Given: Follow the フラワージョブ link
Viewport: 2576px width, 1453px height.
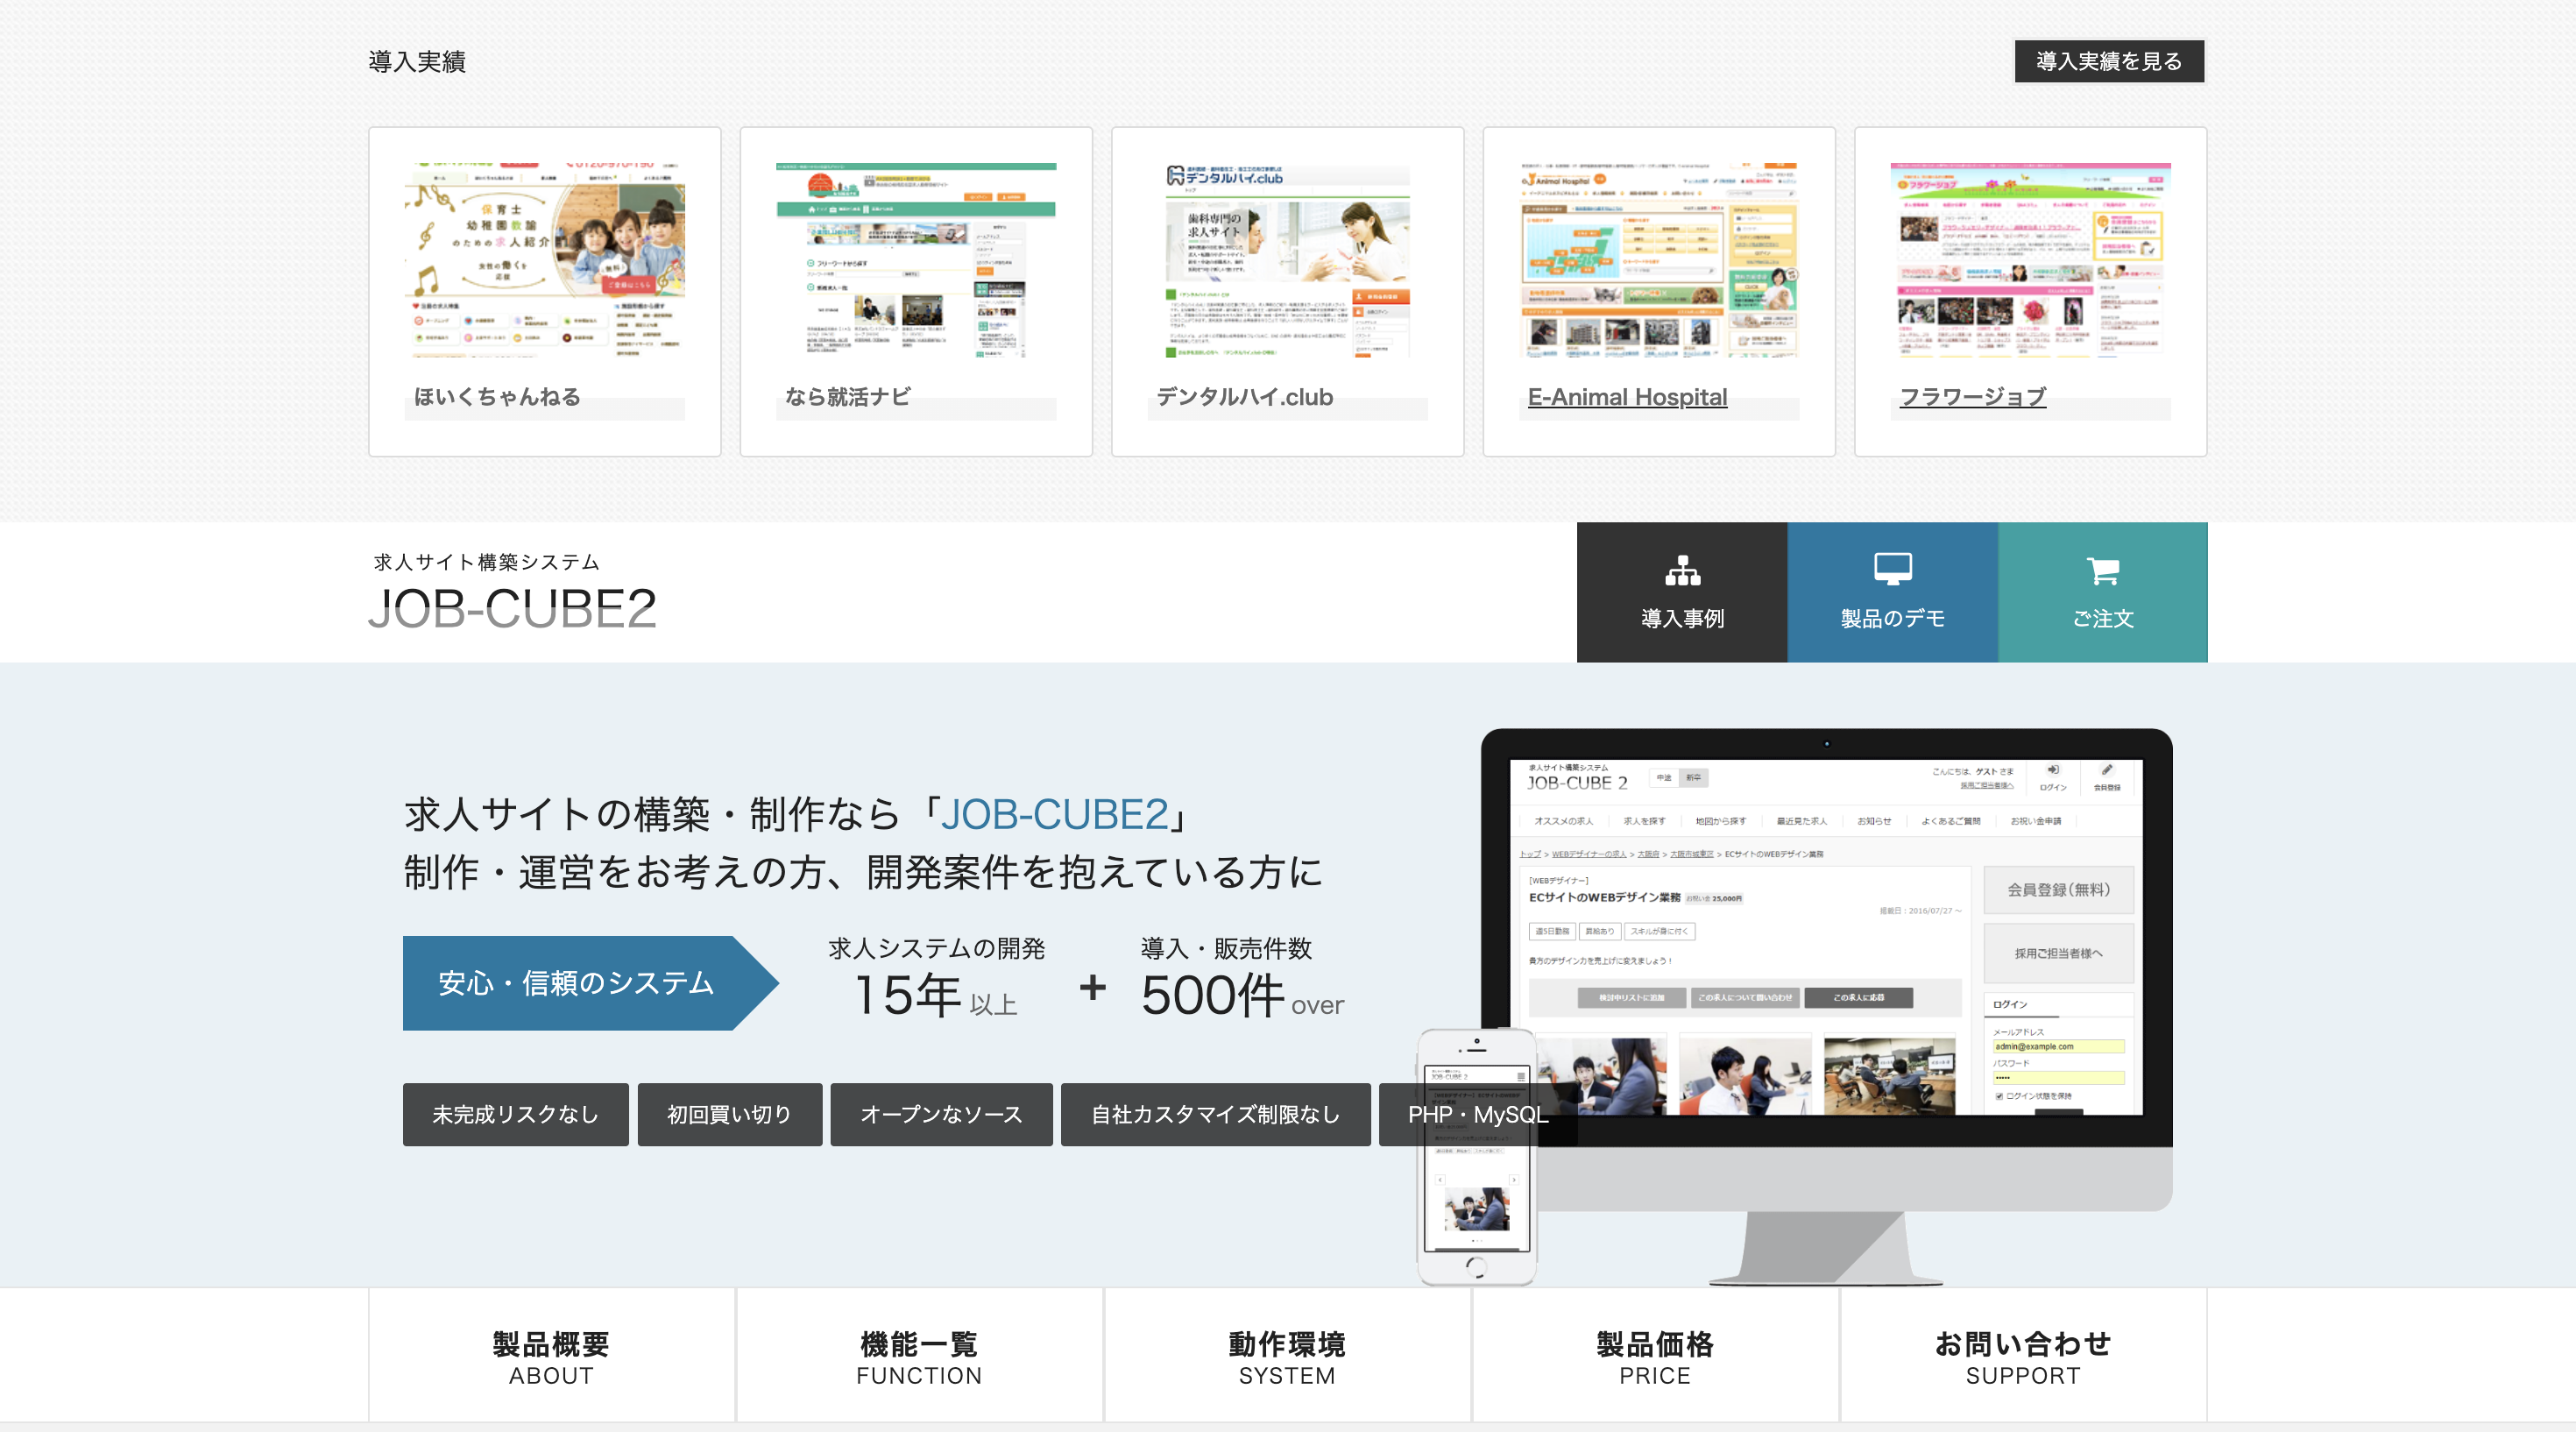Looking at the screenshot, I should coord(1972,397).
